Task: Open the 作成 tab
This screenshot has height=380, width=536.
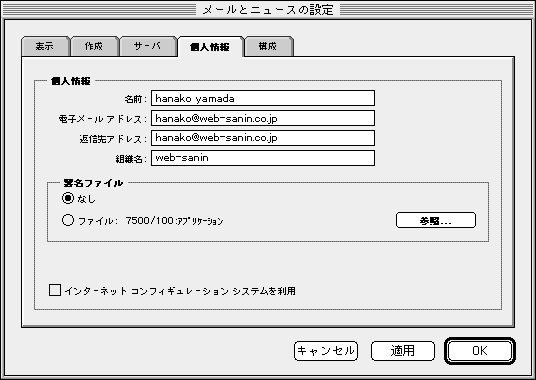Action: tap(94, 46)
